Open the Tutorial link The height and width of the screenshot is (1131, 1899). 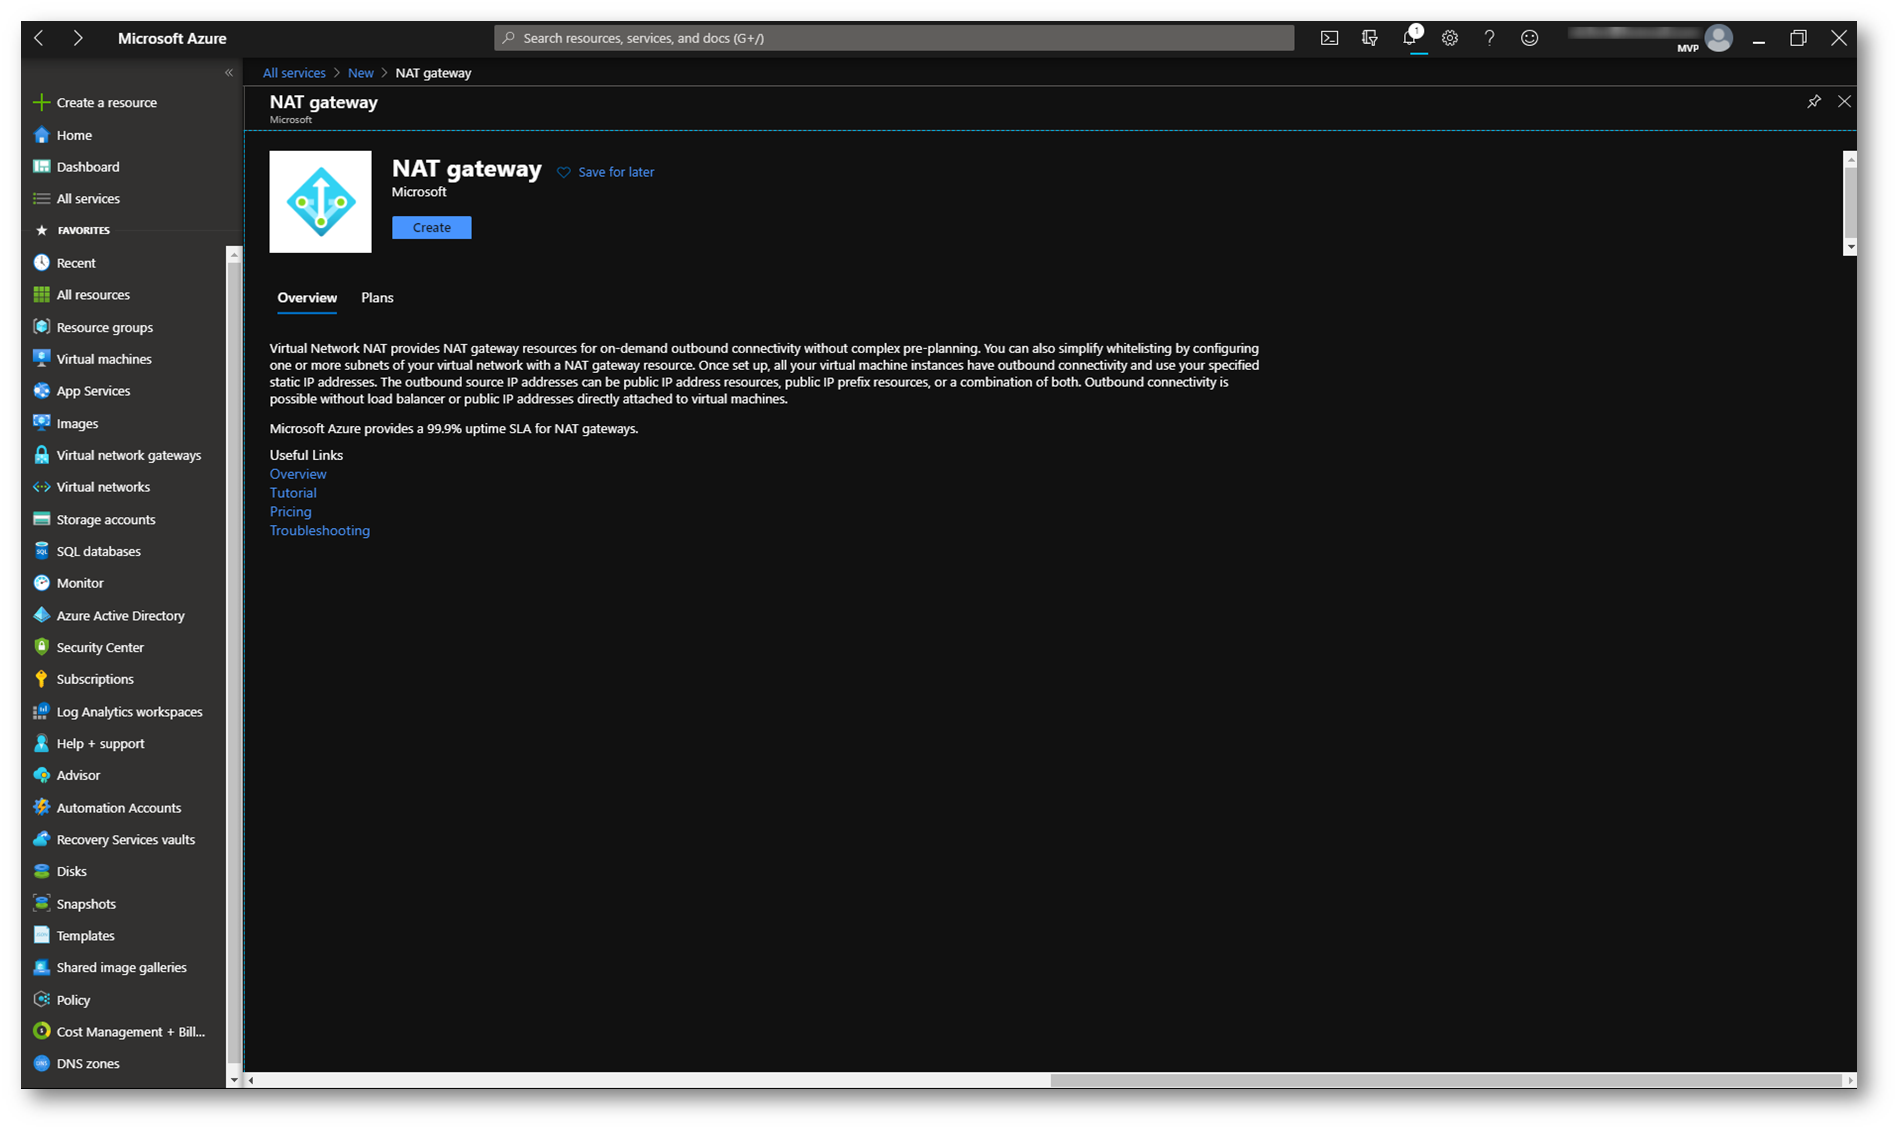293,493
